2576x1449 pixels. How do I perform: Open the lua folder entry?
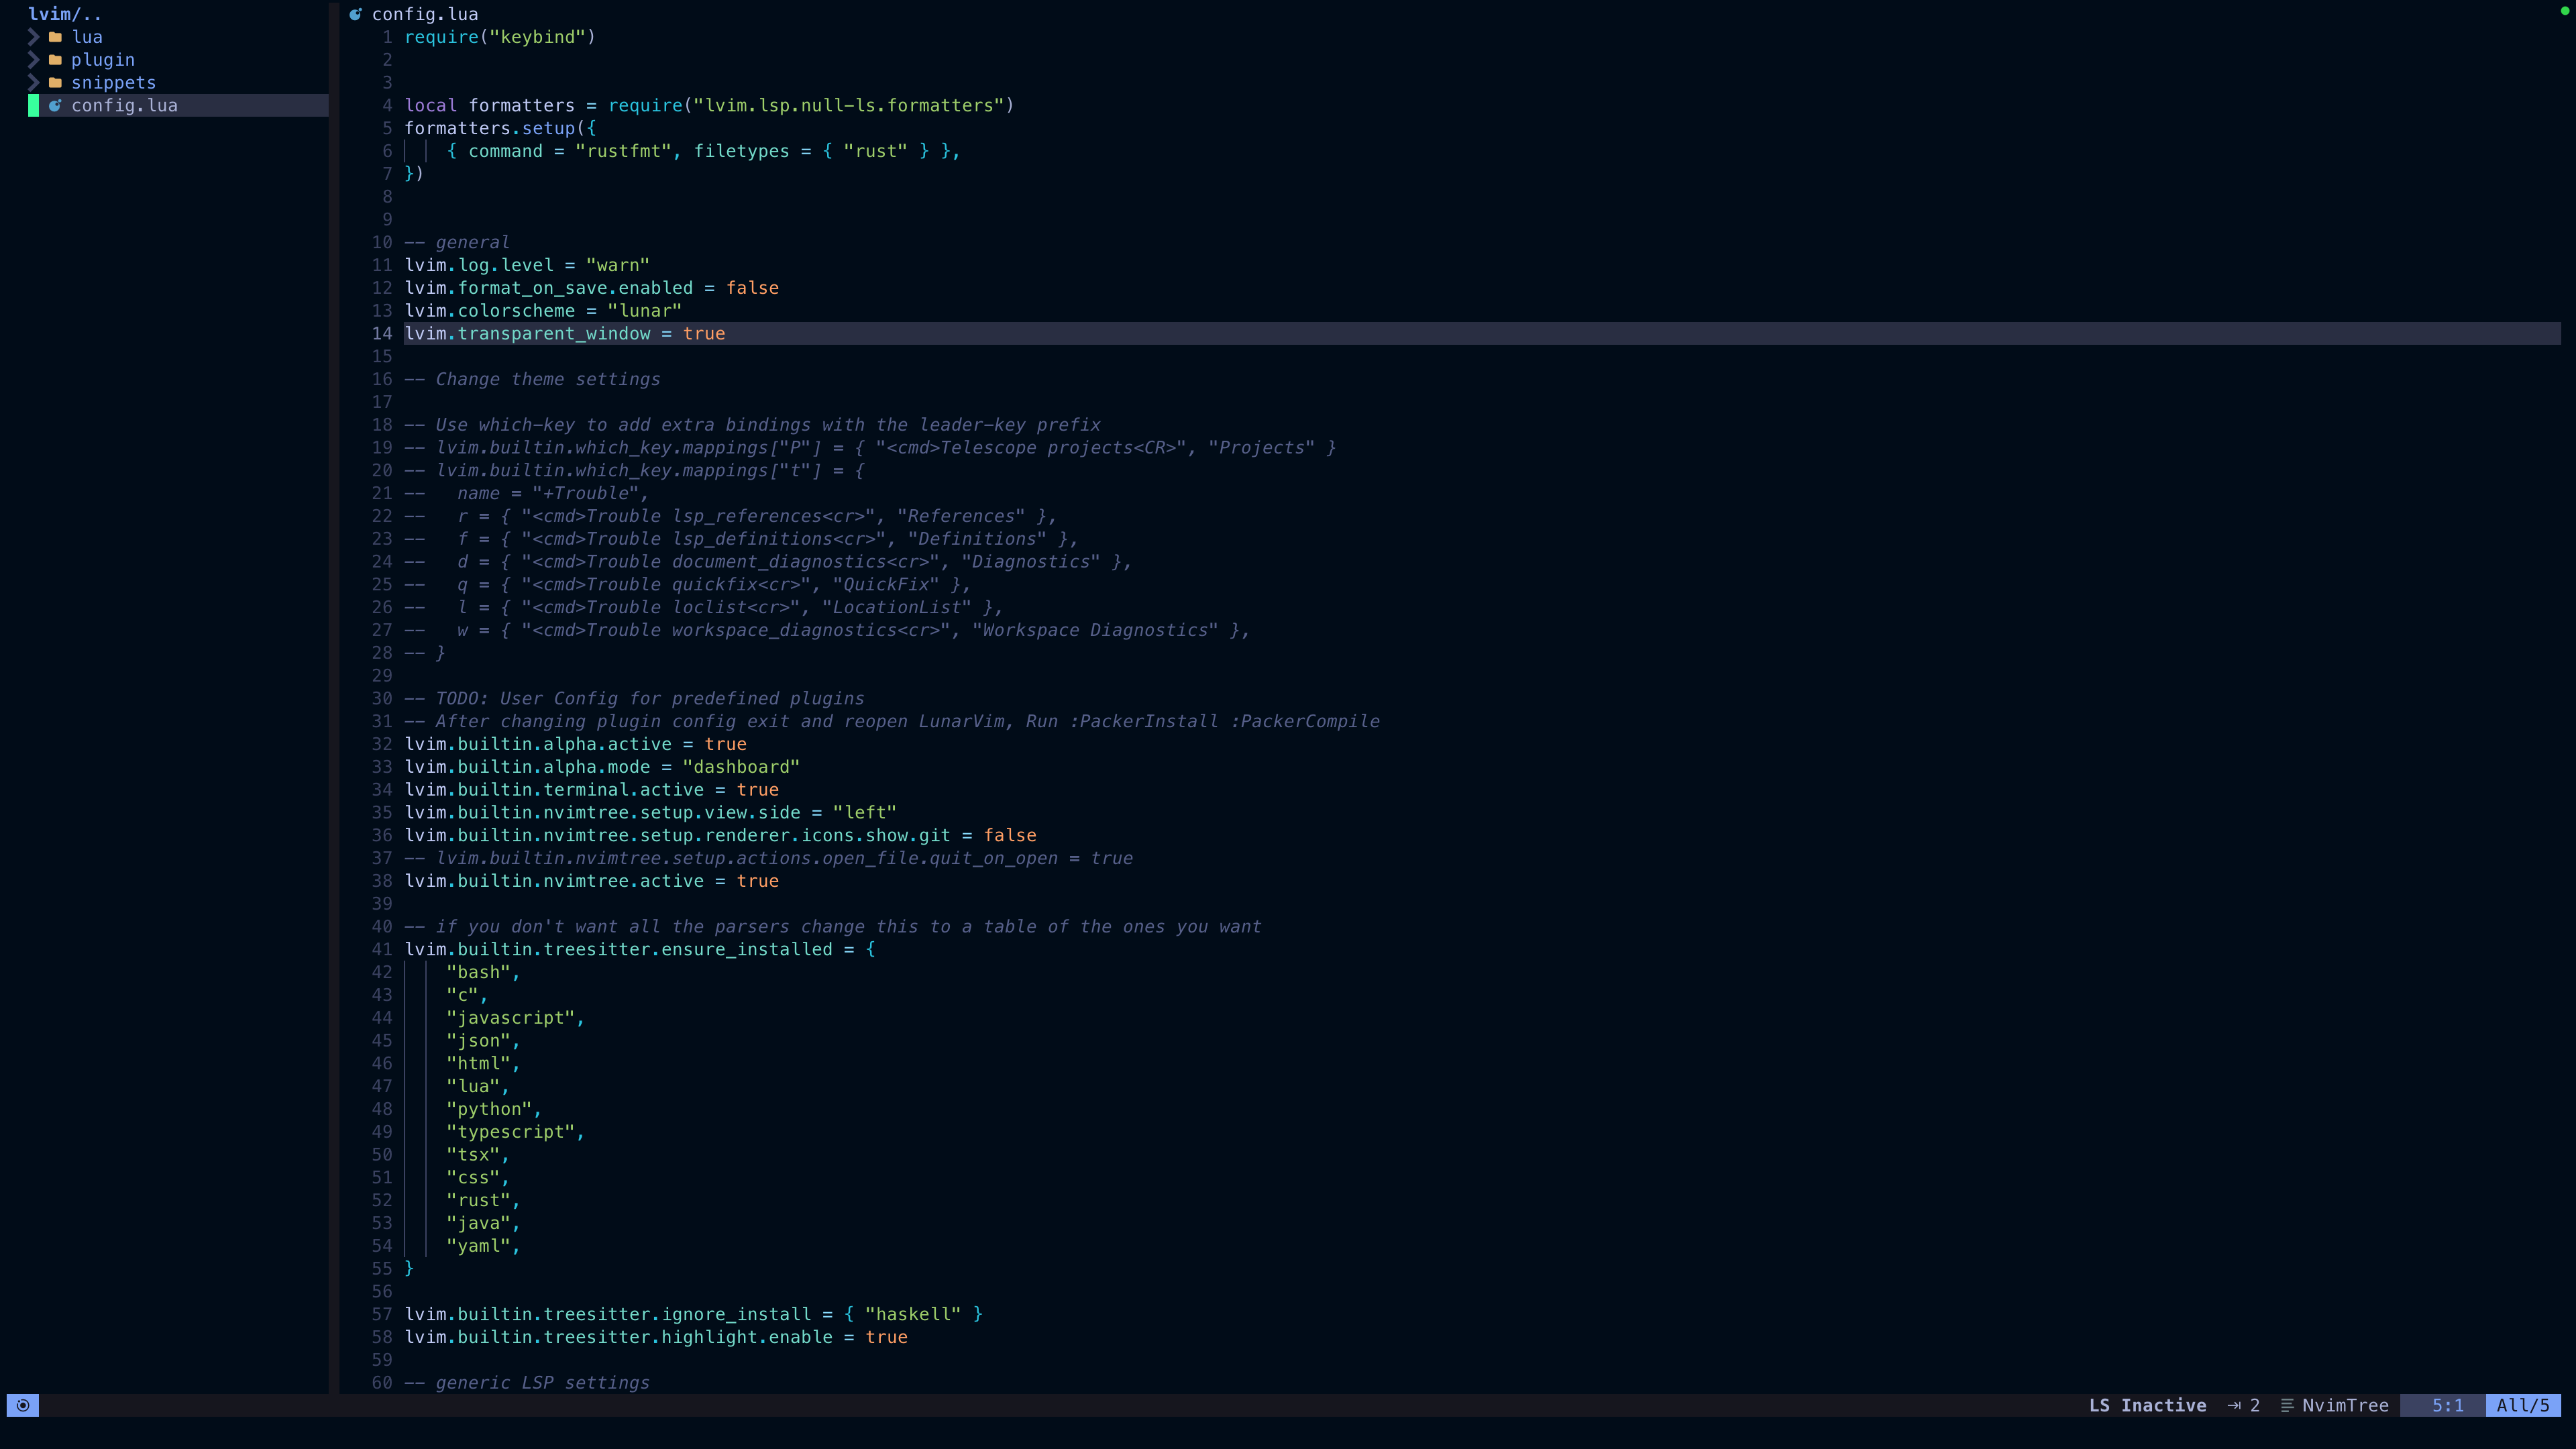(x=87, y=37)
